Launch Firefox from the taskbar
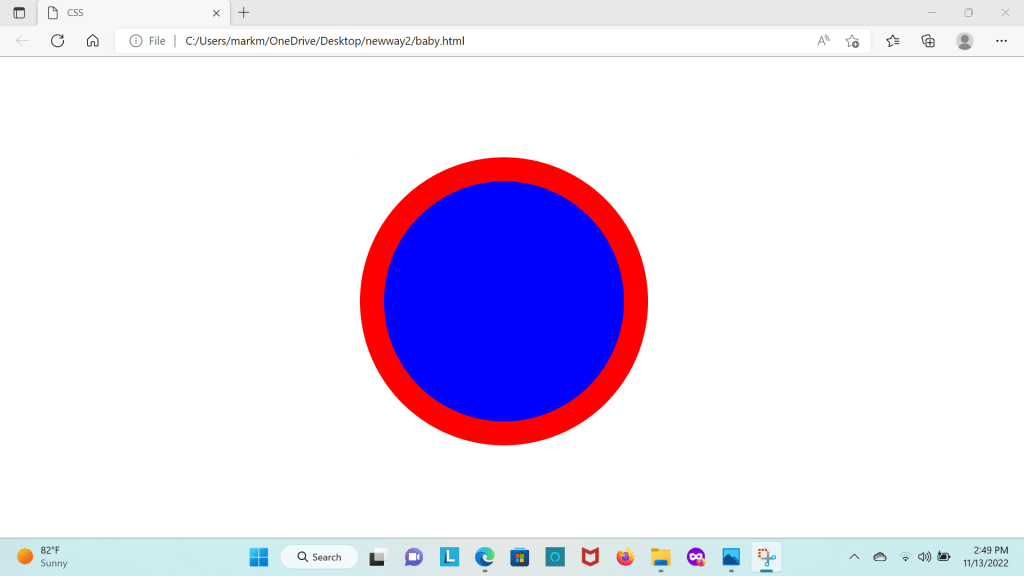This screenshot has width=1024, height=576. (x=625, y=557)
